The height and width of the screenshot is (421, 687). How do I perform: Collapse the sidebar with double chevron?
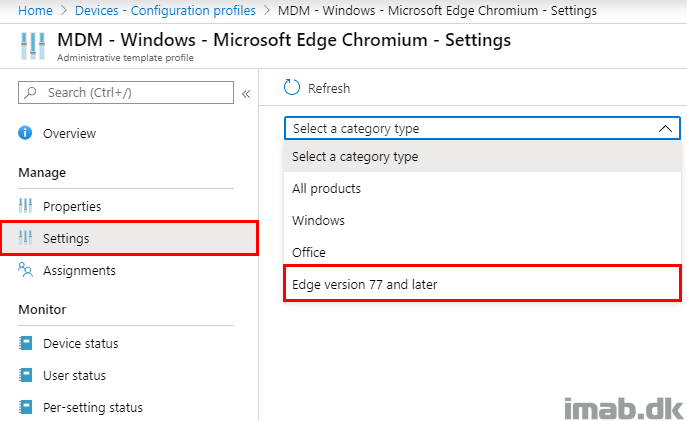[x=246, y=94]
